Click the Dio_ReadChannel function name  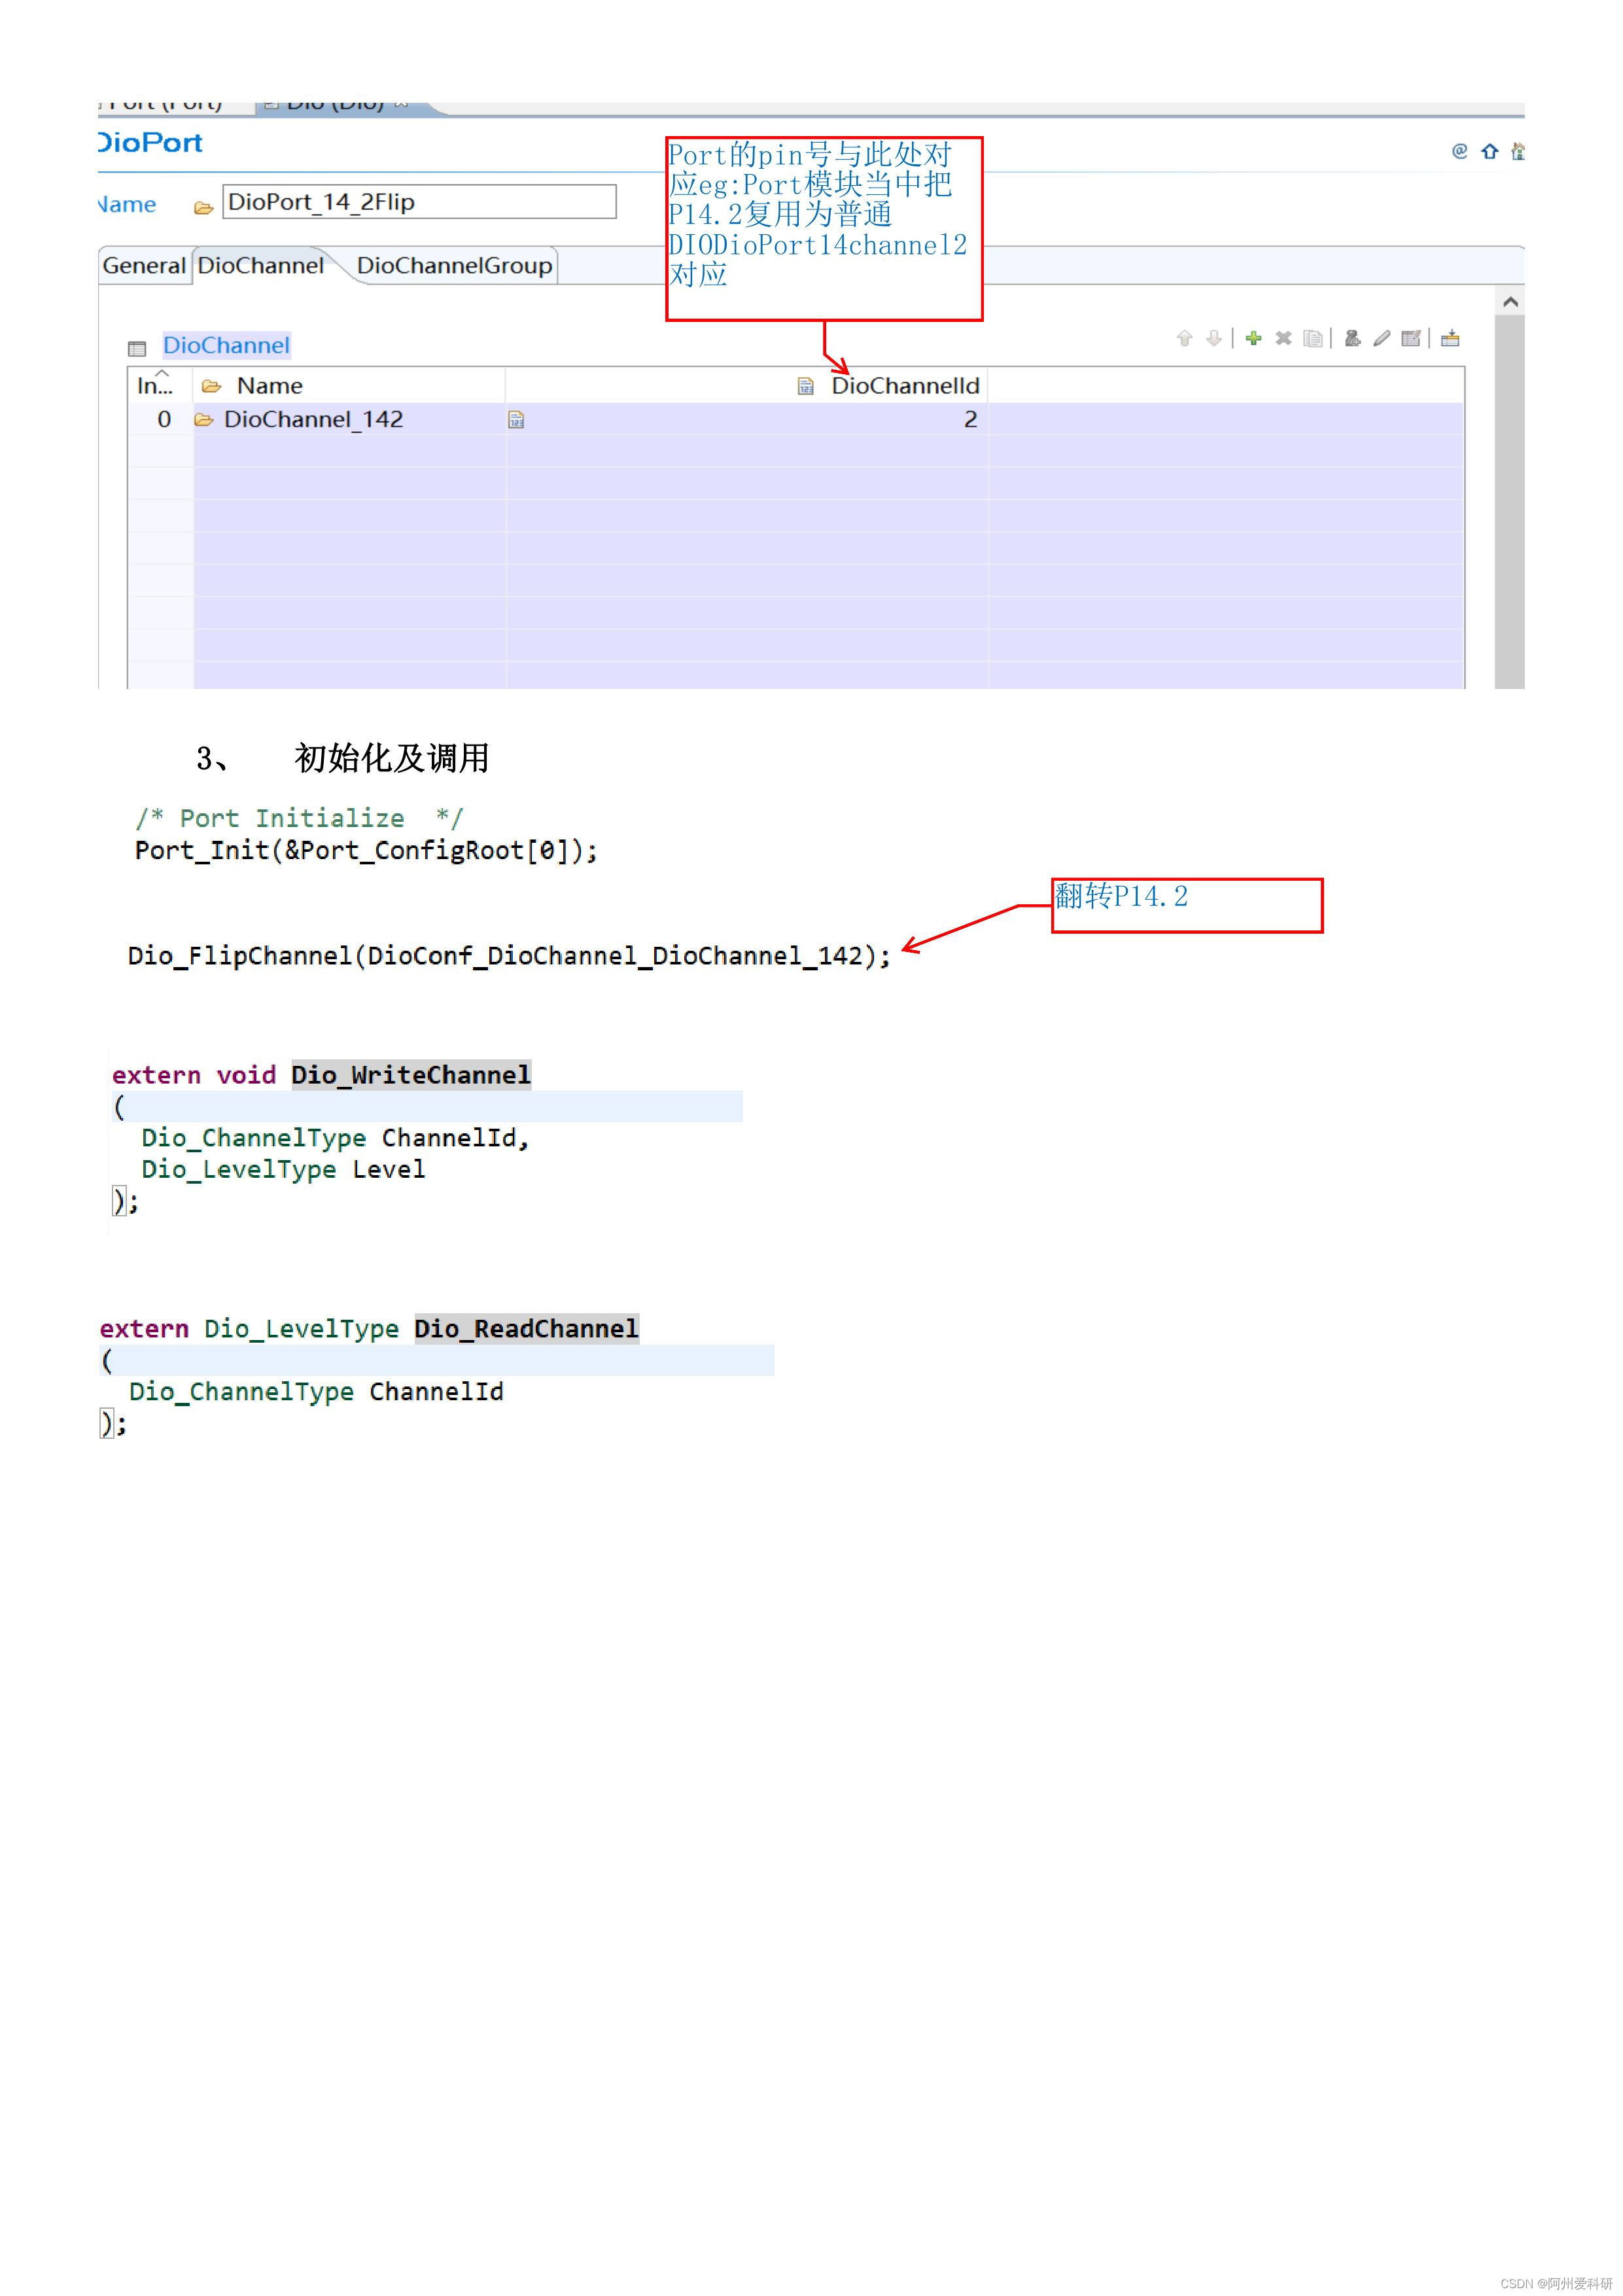[526, 1329]
